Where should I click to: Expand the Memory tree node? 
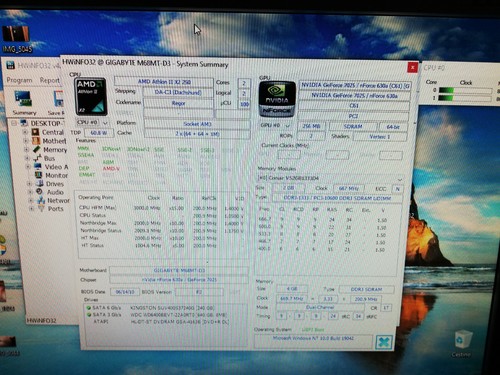(27, 150)
